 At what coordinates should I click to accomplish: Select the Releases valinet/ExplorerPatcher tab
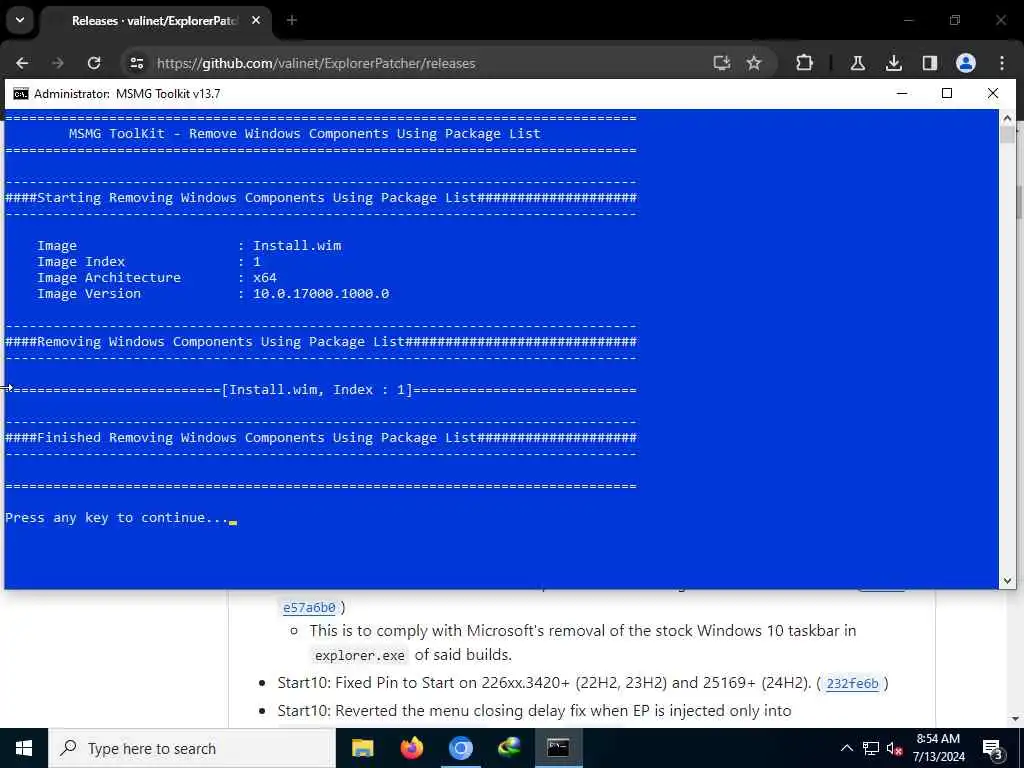pos(155,21)
